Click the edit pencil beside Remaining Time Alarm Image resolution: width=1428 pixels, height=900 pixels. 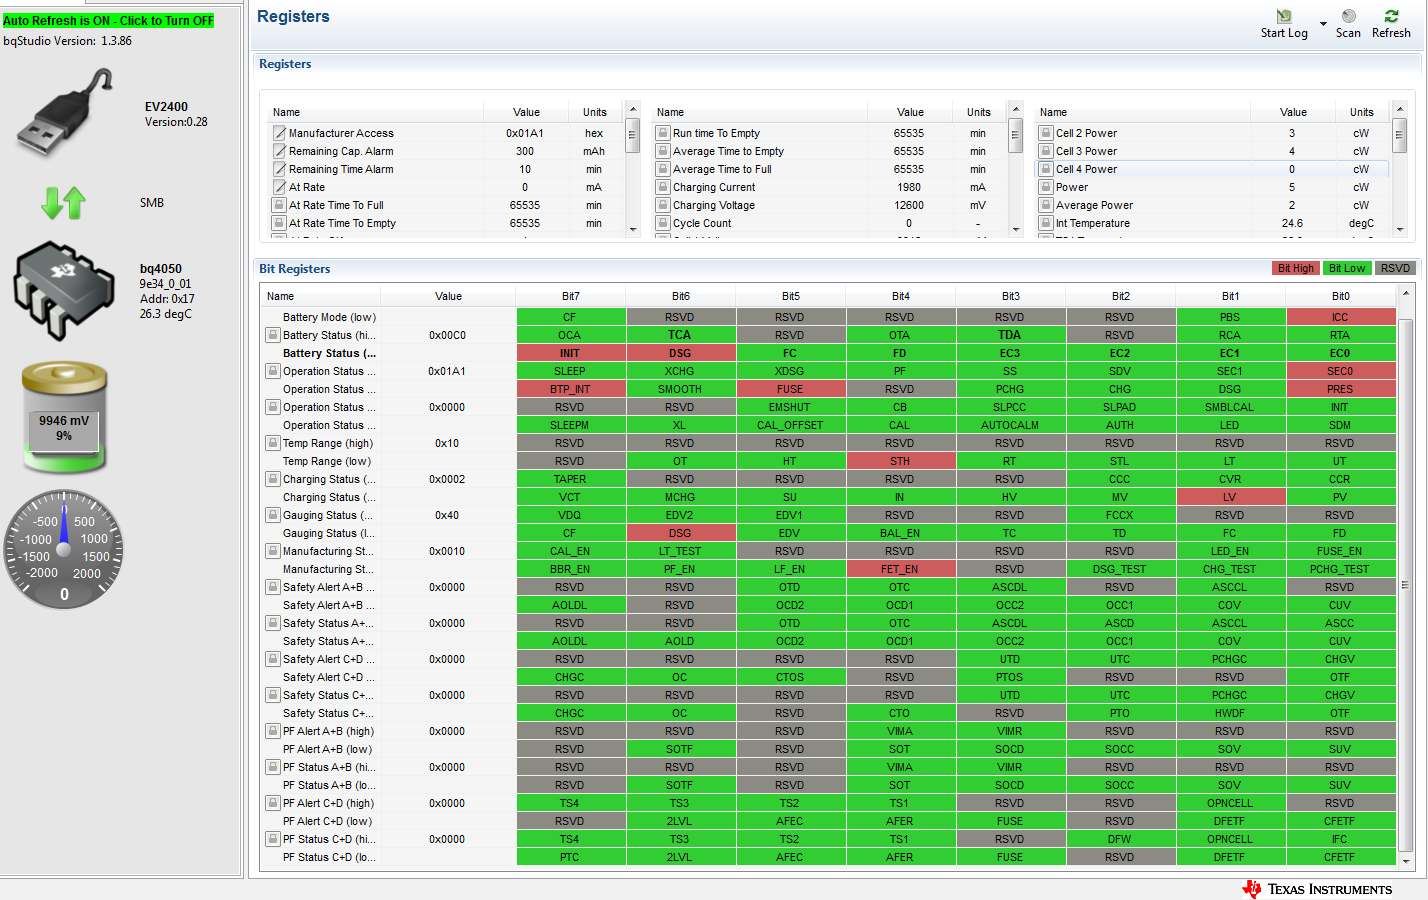click(x=280, y=169)
